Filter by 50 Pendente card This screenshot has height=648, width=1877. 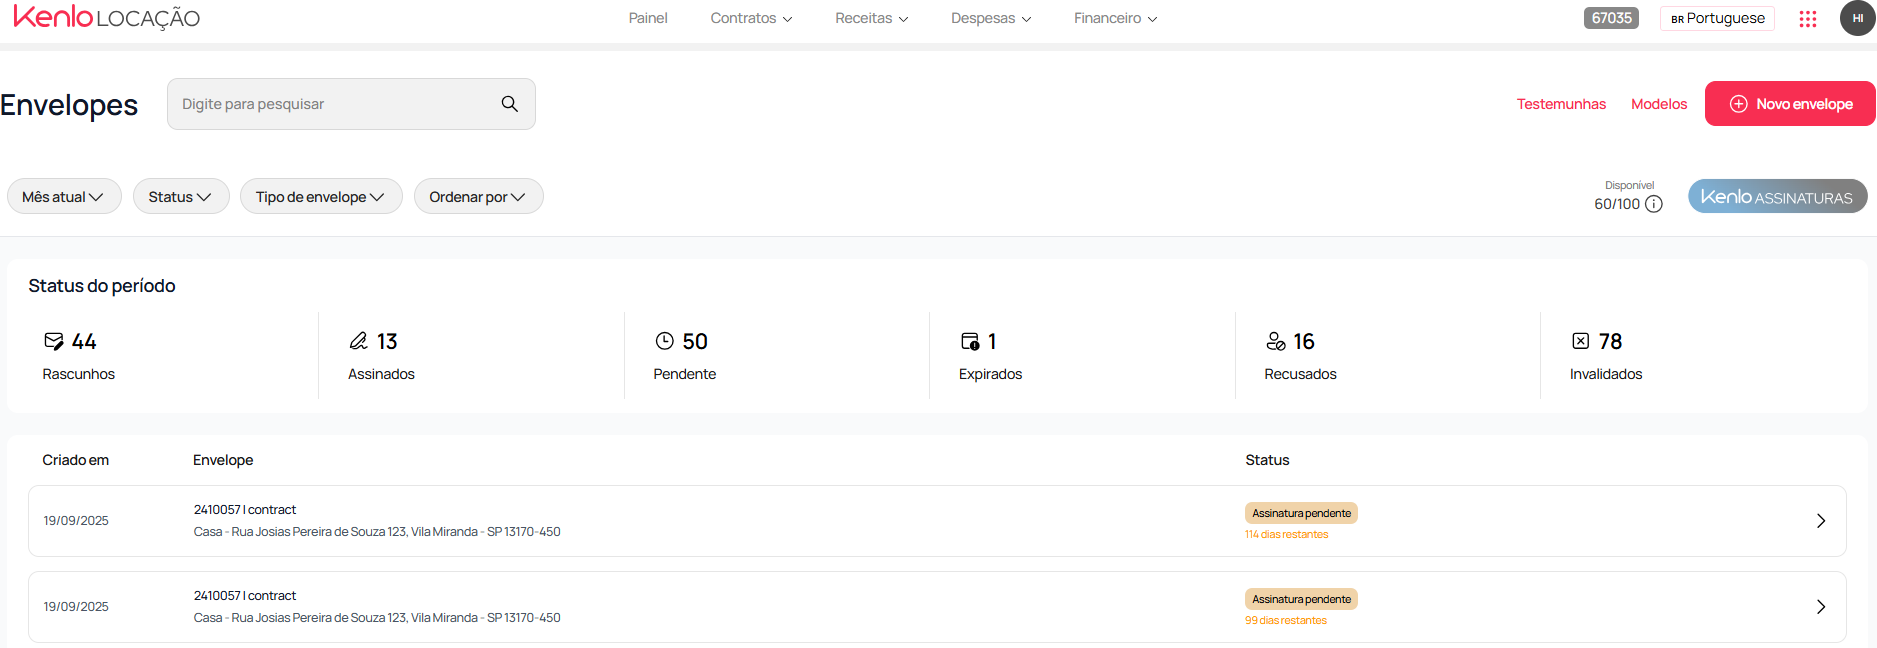(777, 356)
